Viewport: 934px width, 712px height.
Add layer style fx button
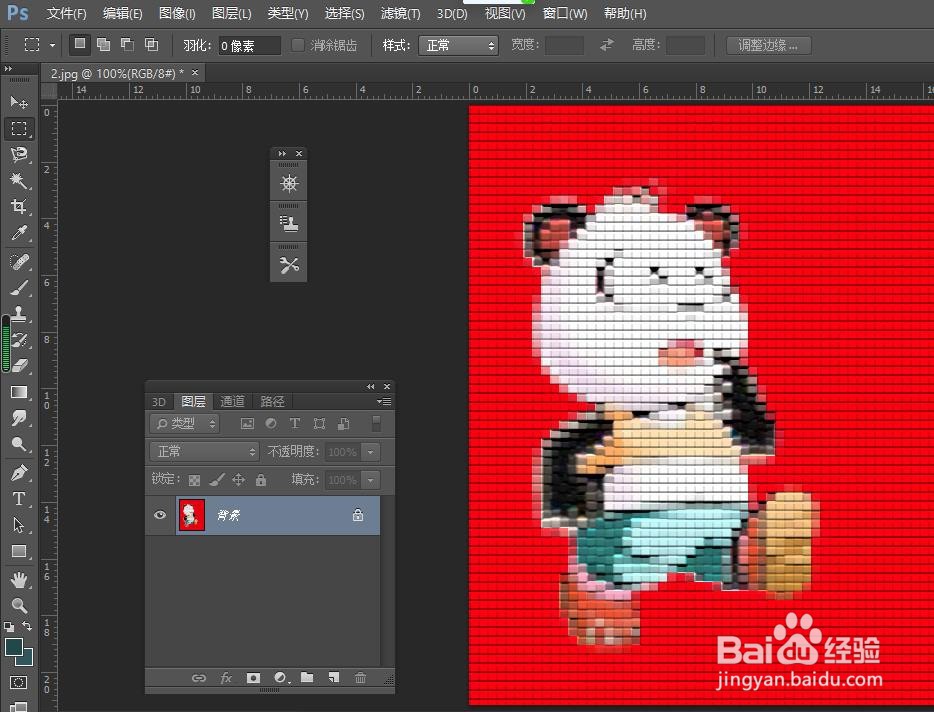click(226, 678)
